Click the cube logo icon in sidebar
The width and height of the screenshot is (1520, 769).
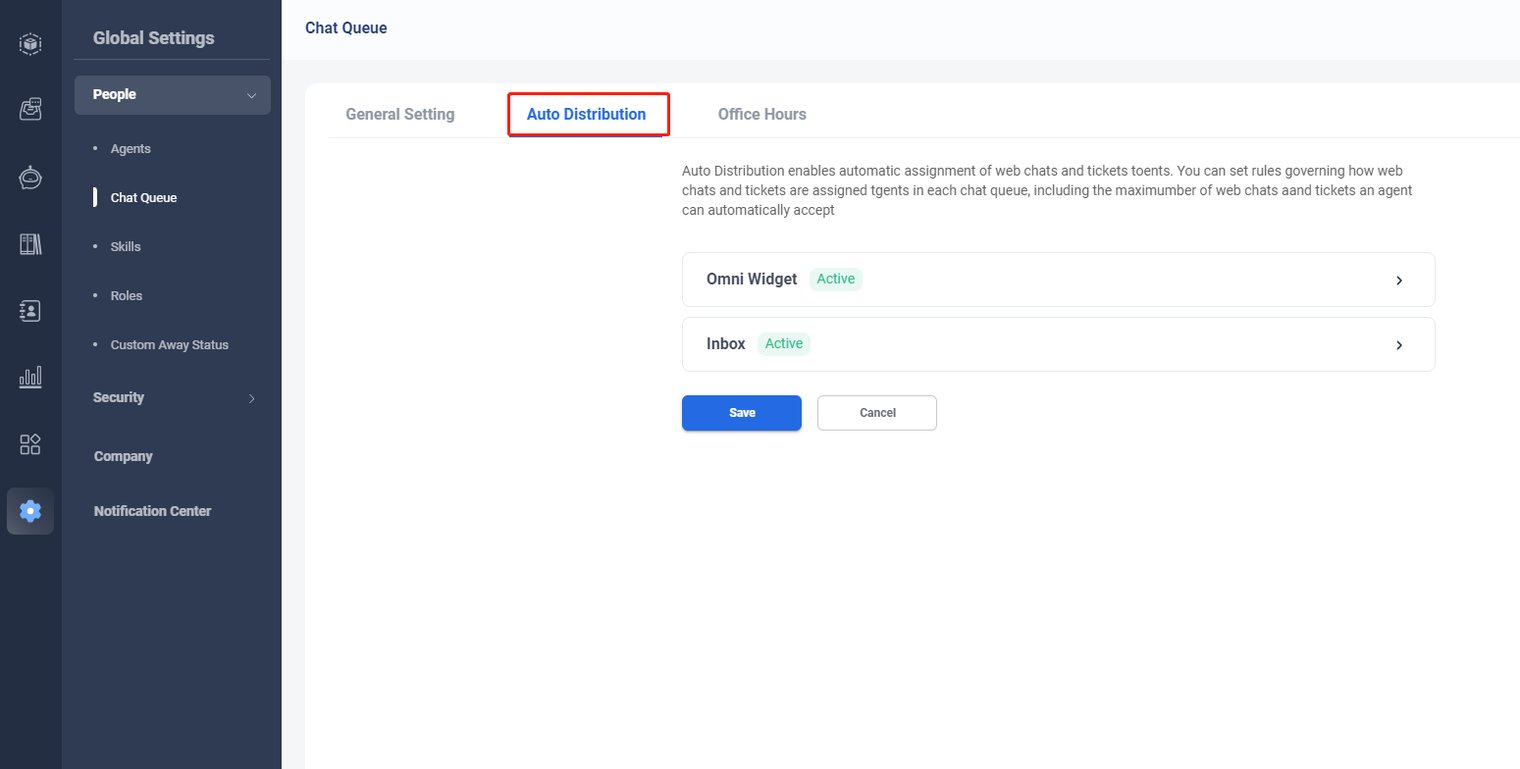[30, 44]
